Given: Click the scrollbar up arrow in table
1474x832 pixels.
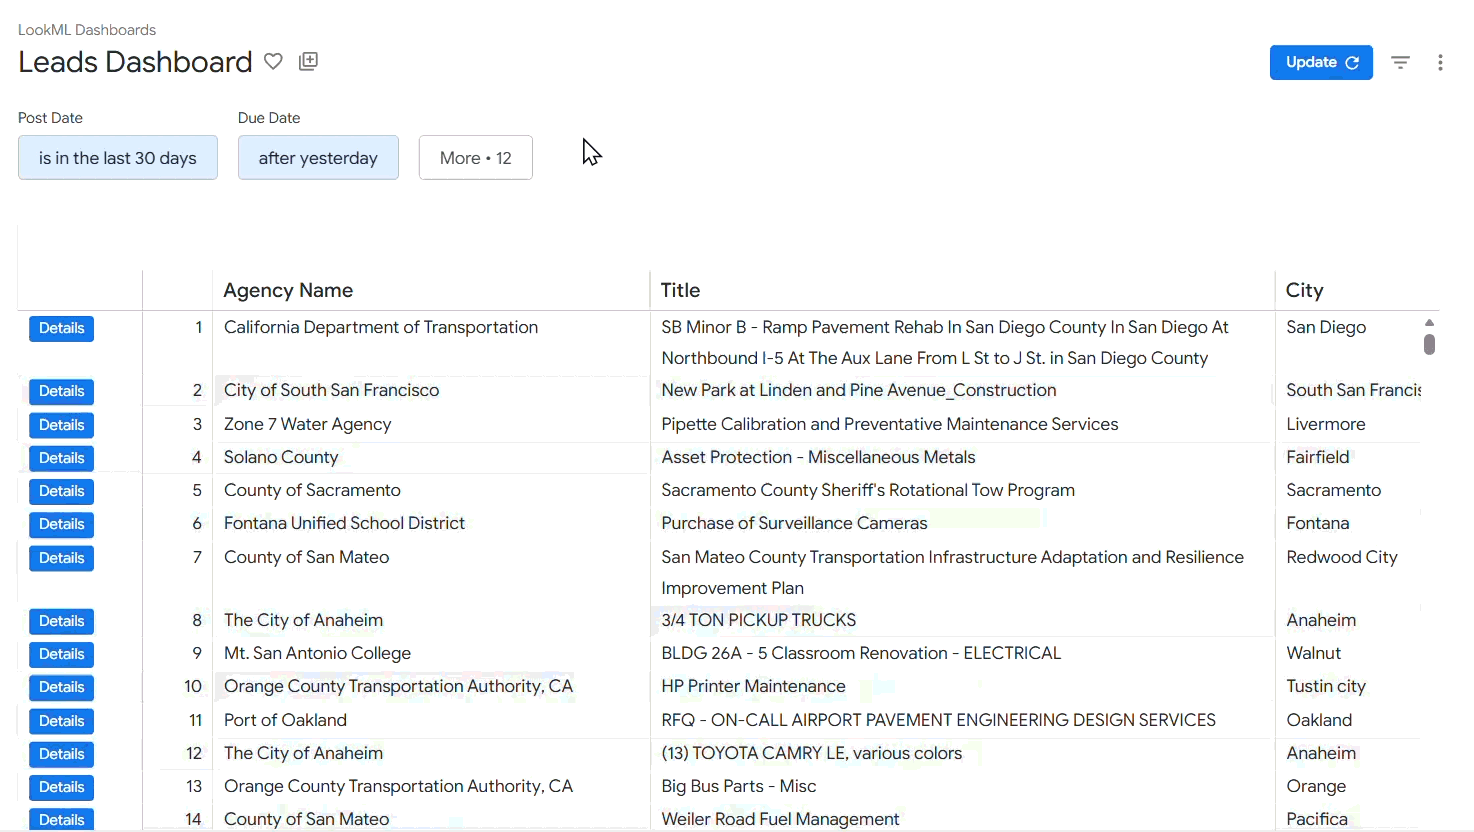Looking at the screenshot, I should click(1429, 322).
